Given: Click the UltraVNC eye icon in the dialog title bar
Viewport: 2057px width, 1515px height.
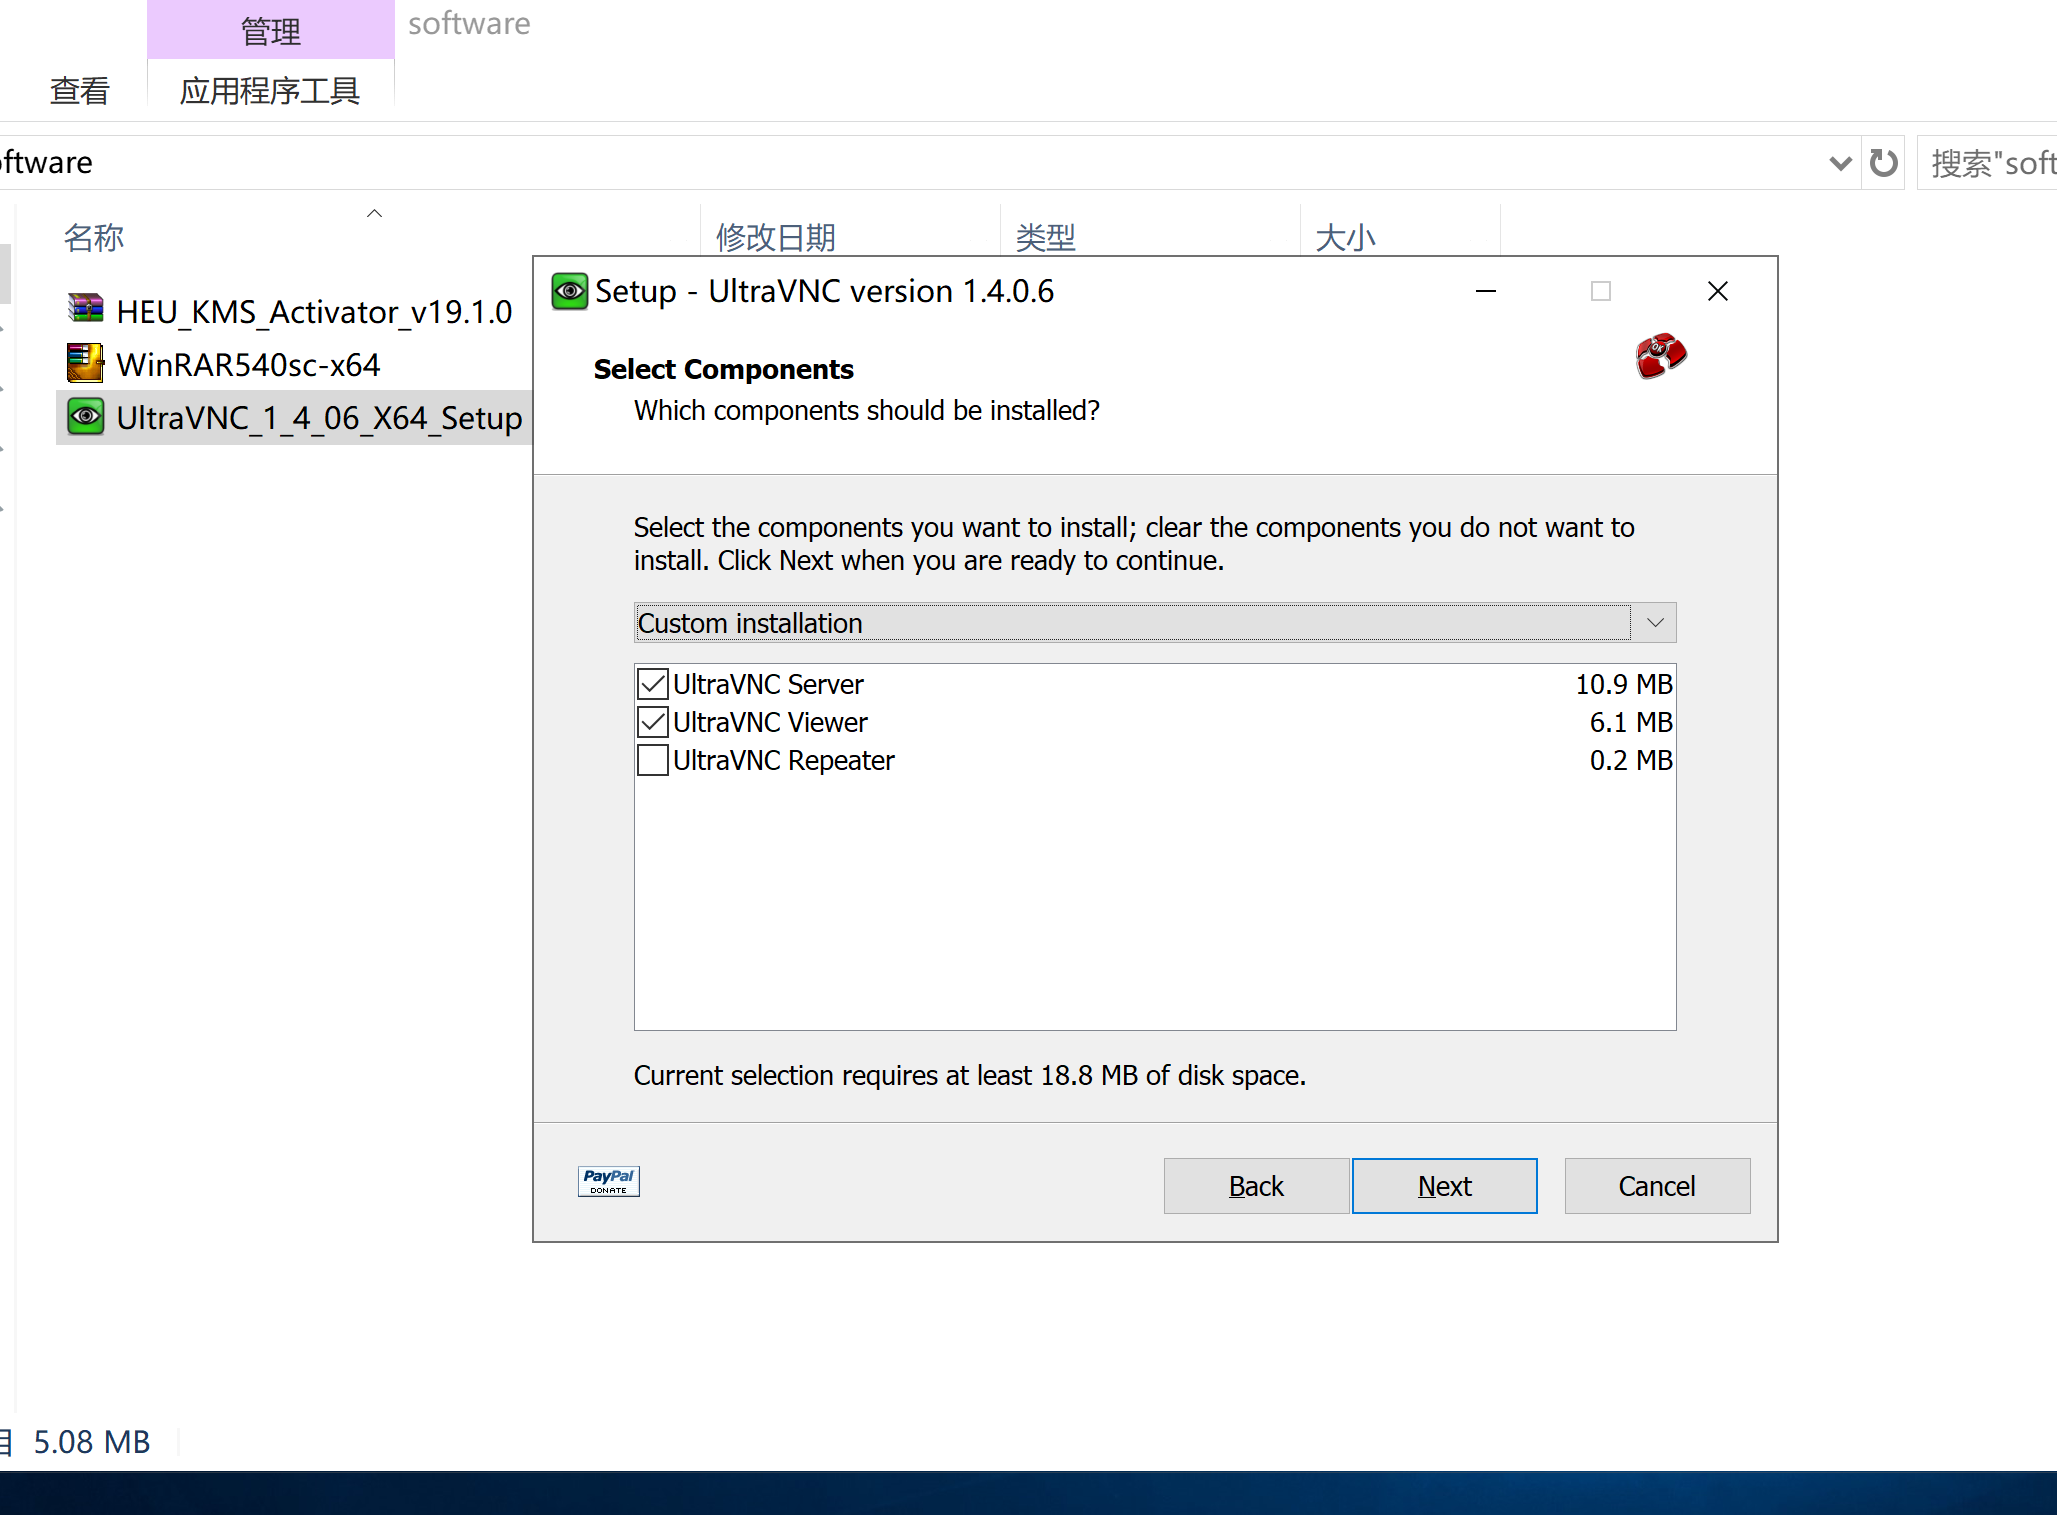Looking at the screenshot, I should pyautogui.click(x=570, y=291).
